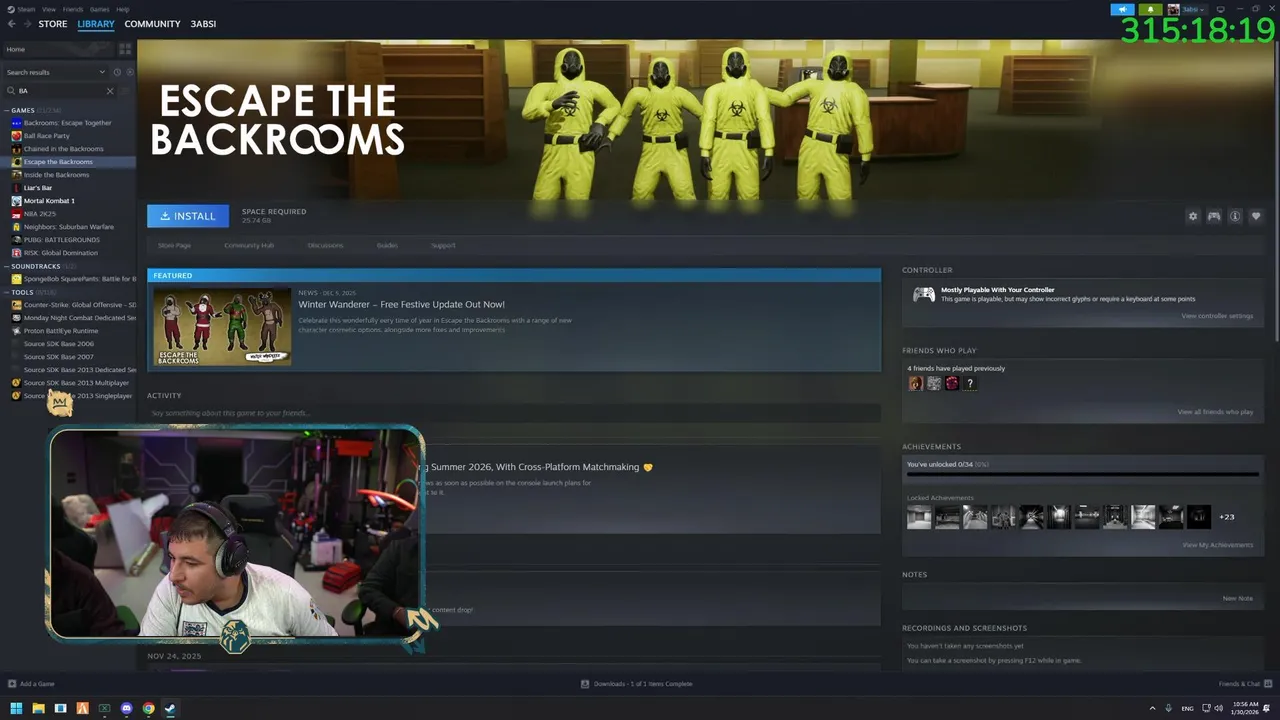The height and width of the screenshot is (720, 1280).
Task: Select RISK: Global Domination entry
Action: [x=60, y=253]
